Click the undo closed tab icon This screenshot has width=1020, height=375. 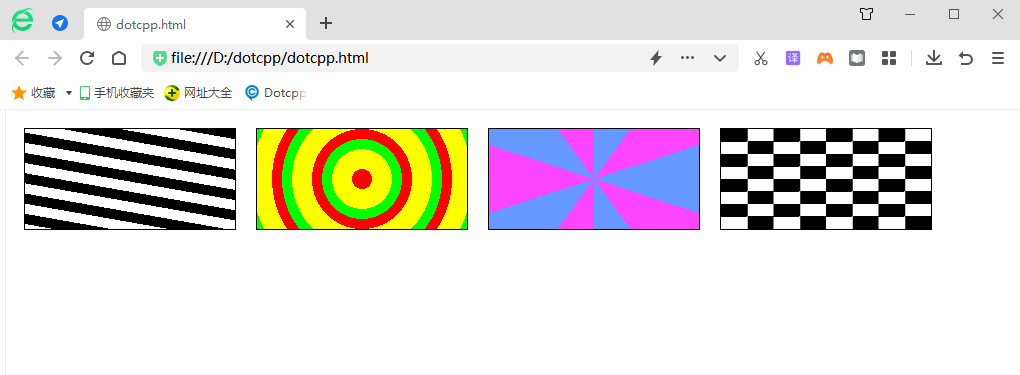click(966, 58)
